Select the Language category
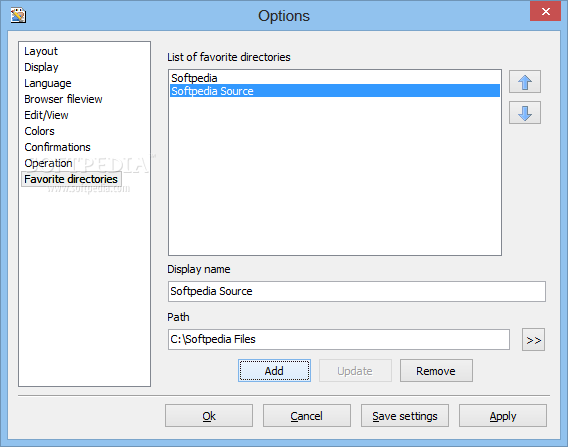Image resolution: width=568 pixels, height=447 pixels. pyautogui.click(x=48, y=83)
